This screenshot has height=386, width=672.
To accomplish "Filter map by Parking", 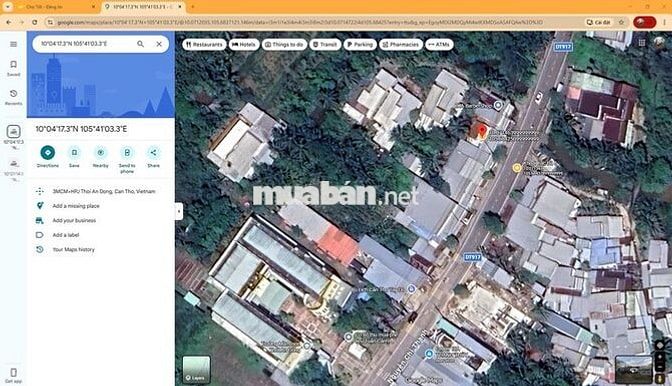I will pyautogui.click(x=360, y=45).
